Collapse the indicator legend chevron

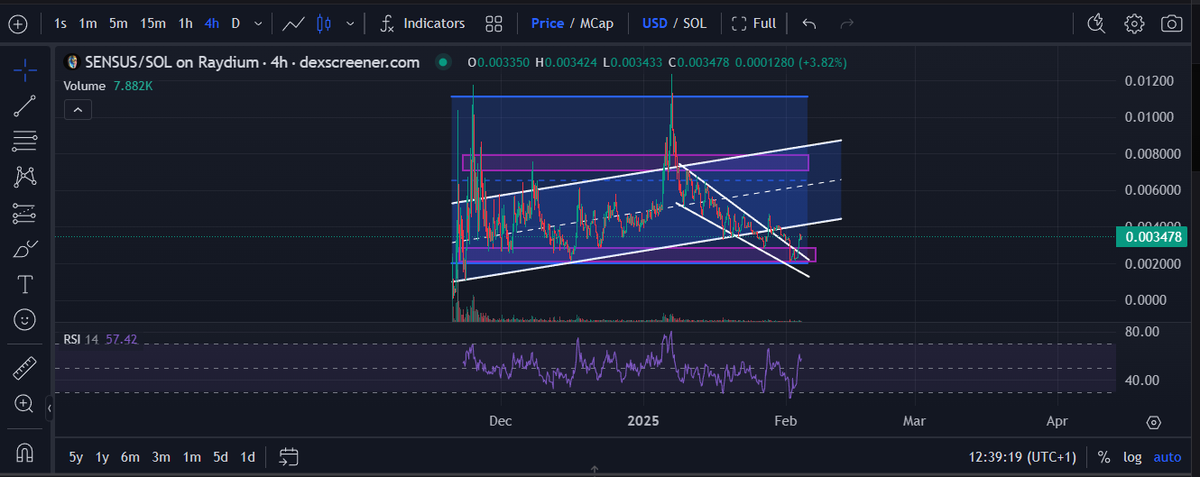point(79,109)
